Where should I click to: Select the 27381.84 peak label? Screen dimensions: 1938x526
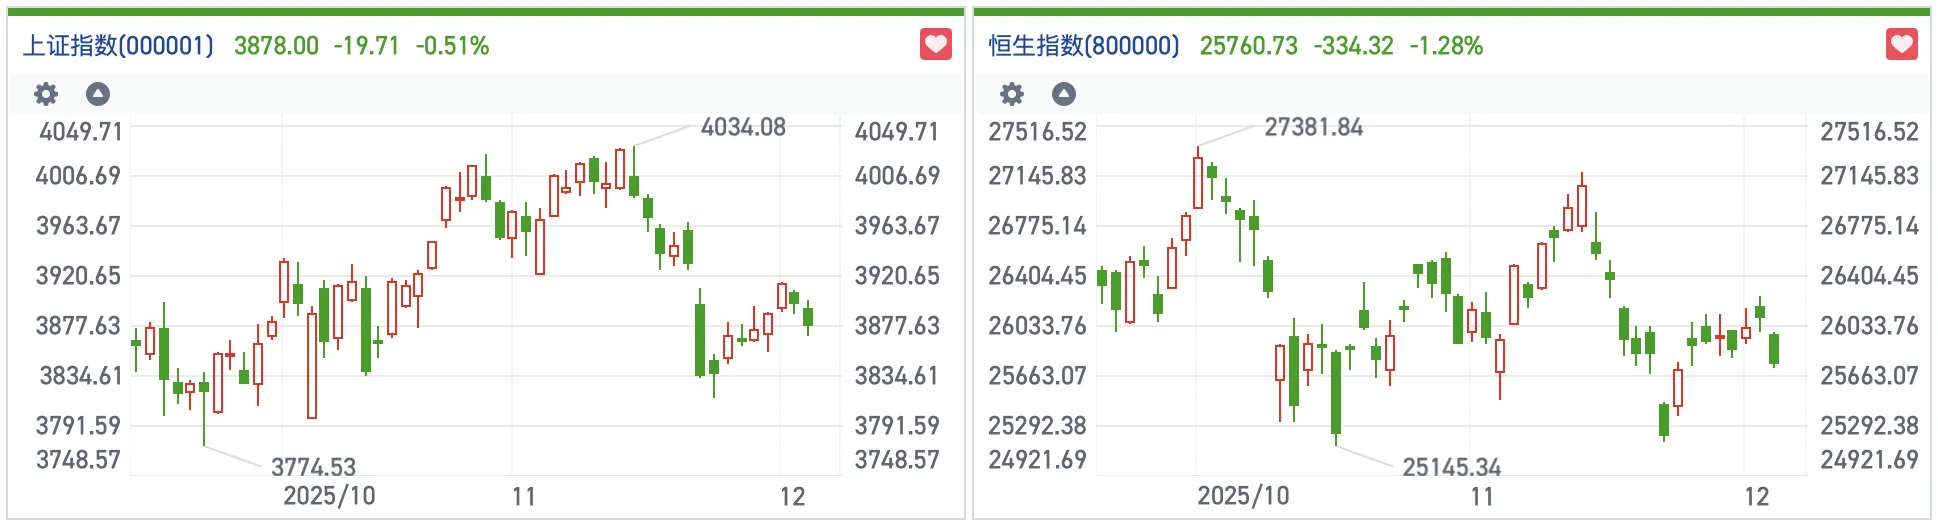1313,127
